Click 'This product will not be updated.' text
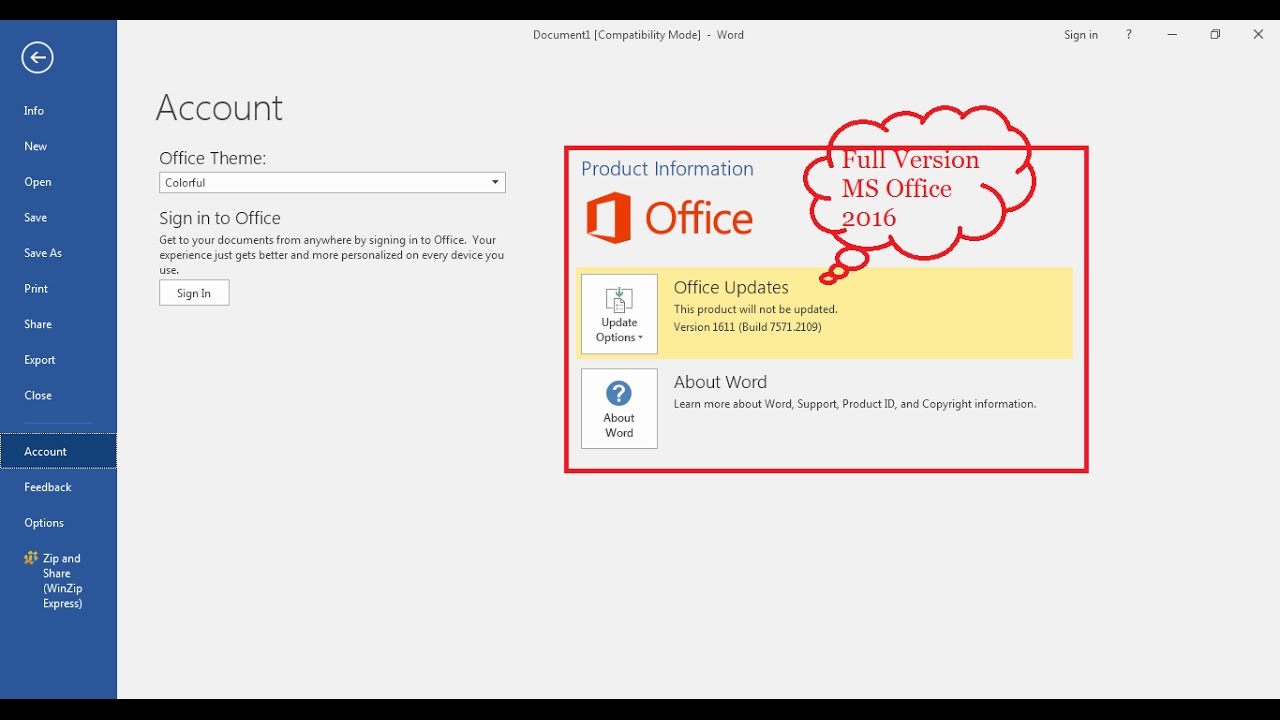 pyautogui.click(x=756, y=309)
